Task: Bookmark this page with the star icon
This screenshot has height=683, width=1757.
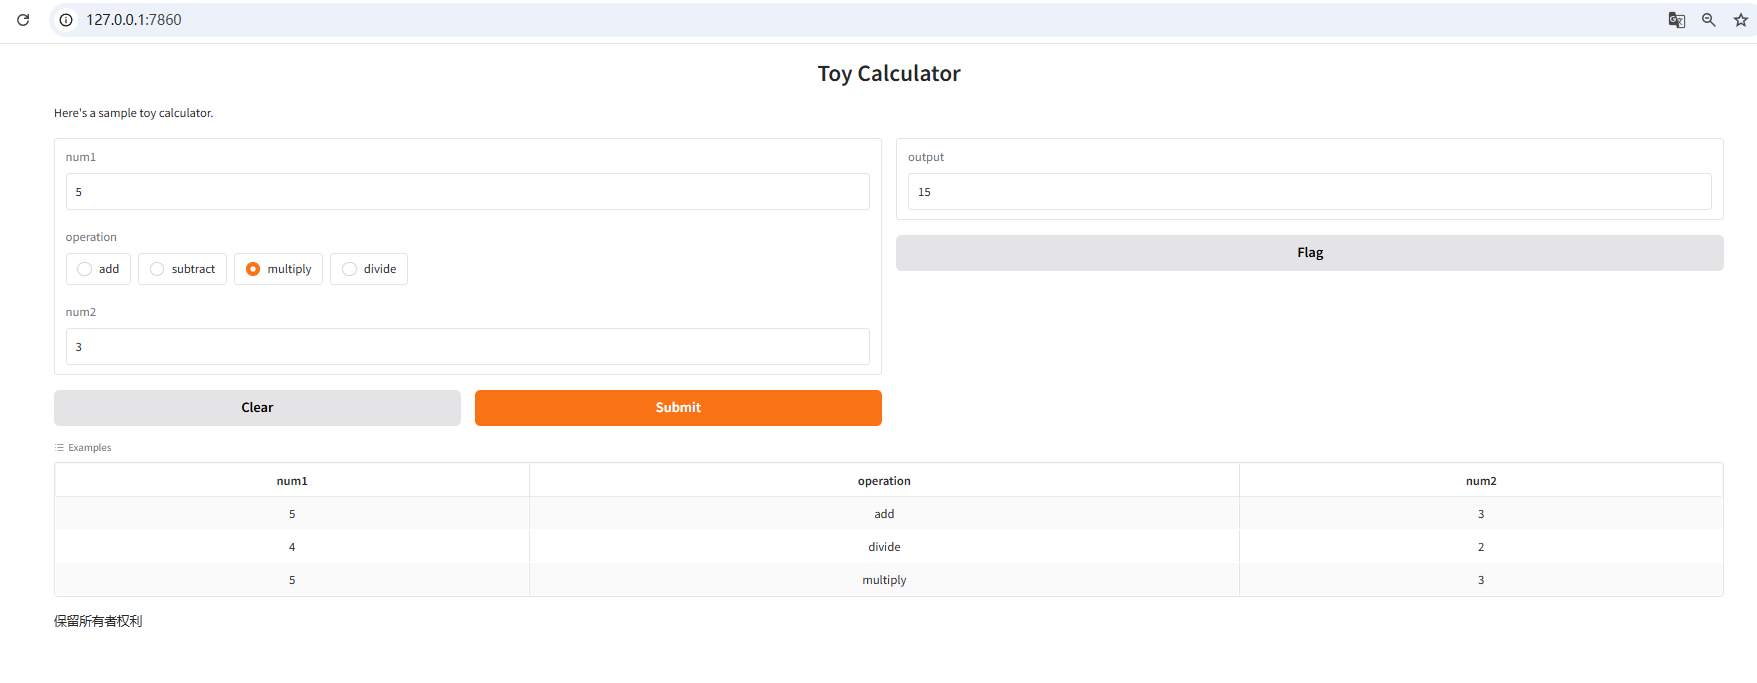Action: (x=1741, y=20)
